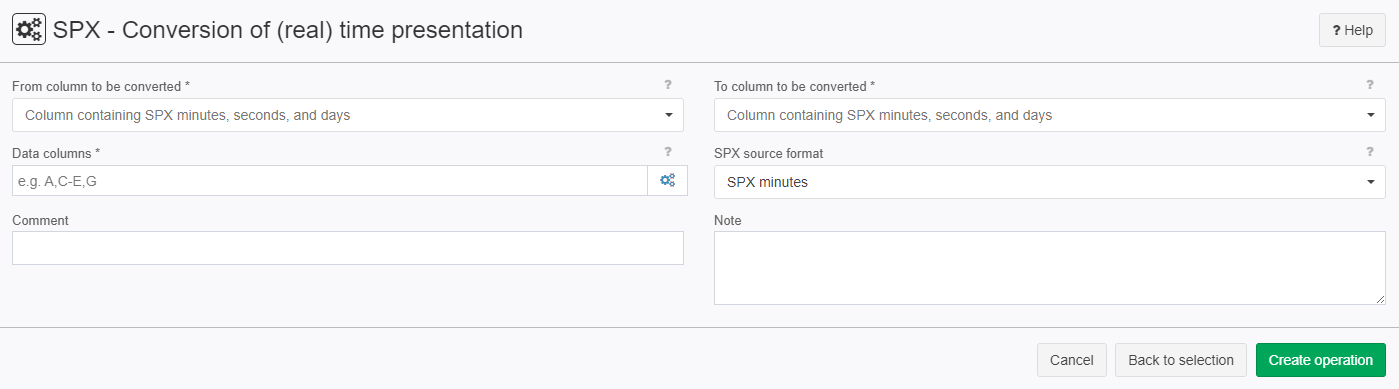Show help tooltip for From column field
This screenshot has width=1399, height=389.
[668, 85]
